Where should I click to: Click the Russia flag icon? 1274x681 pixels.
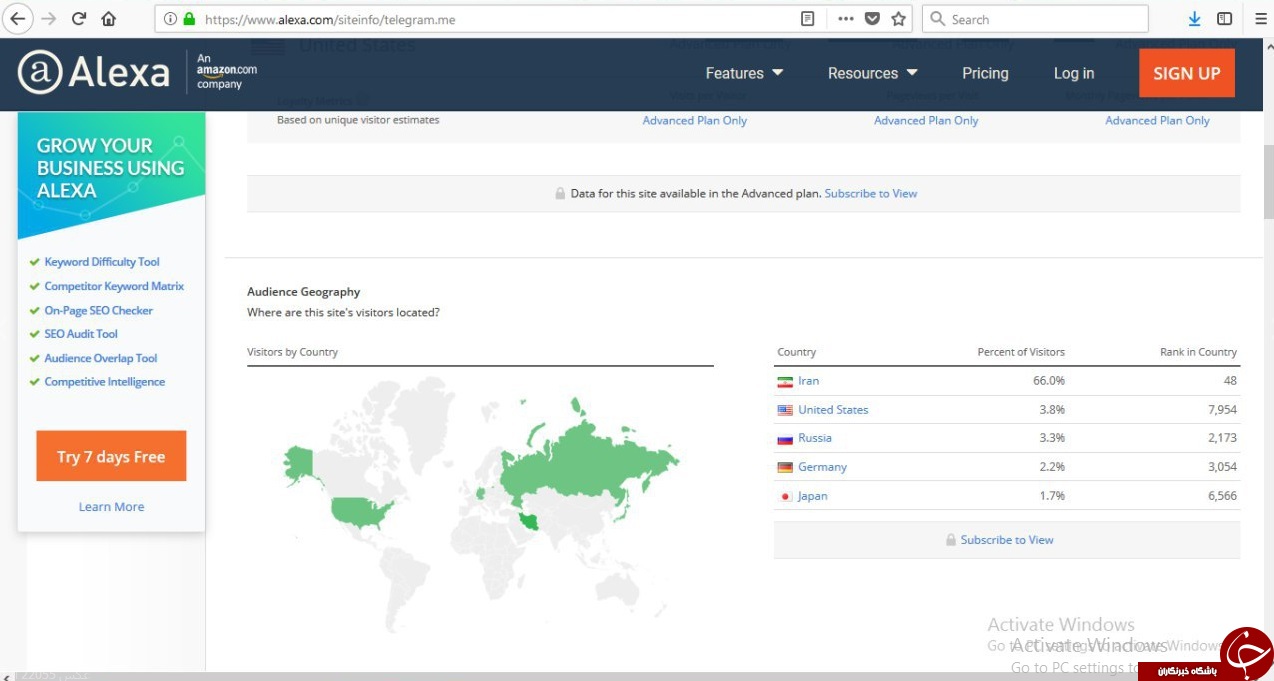(x=785, y=439)
